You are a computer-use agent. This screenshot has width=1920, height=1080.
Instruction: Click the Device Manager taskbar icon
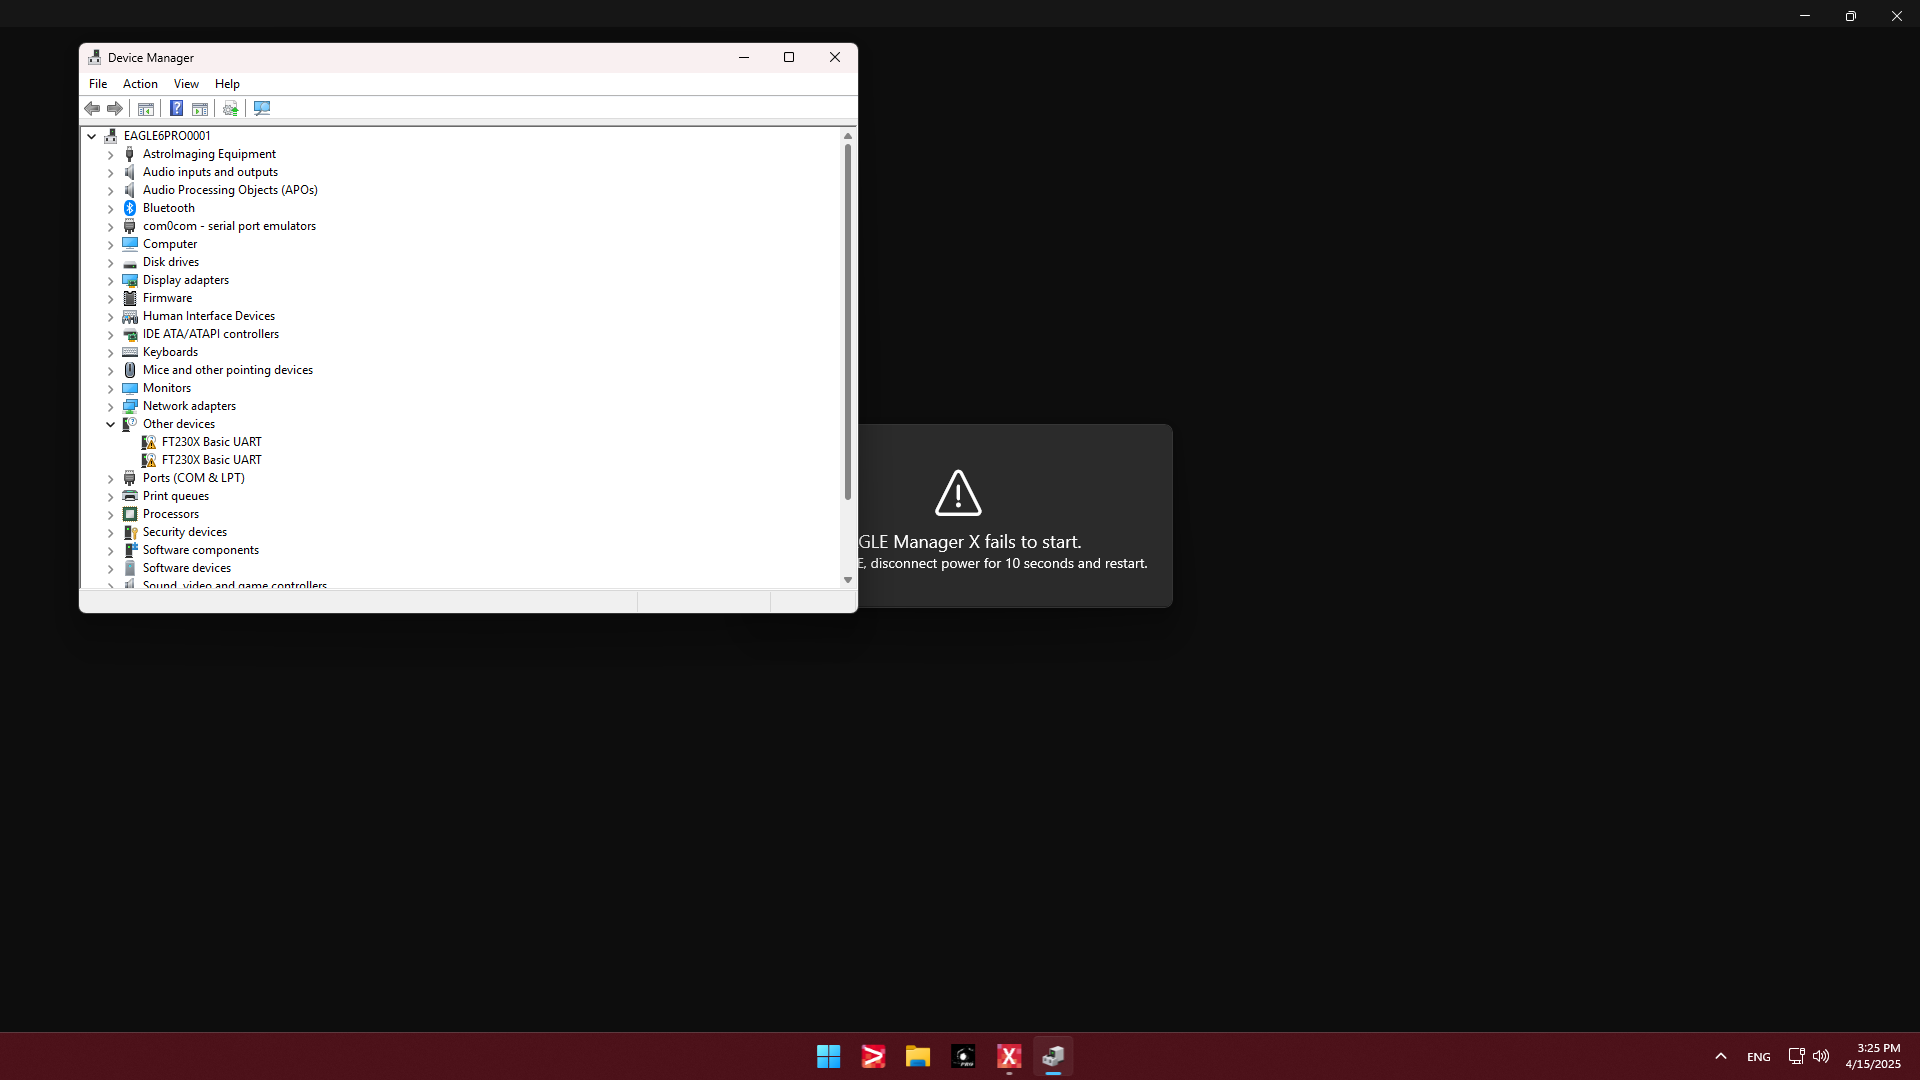(1053, 1056)
